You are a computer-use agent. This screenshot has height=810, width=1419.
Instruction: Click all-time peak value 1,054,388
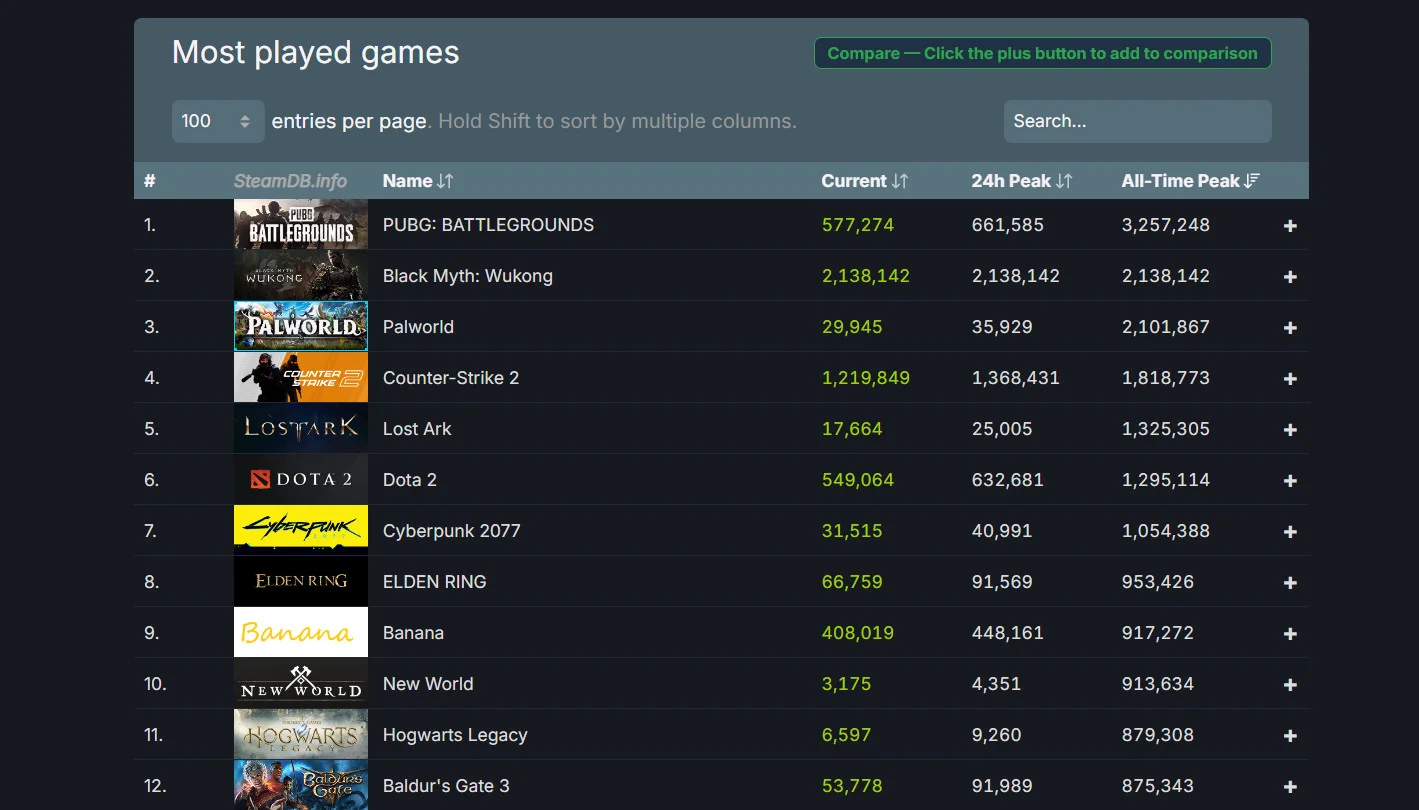click(1166, 531)
